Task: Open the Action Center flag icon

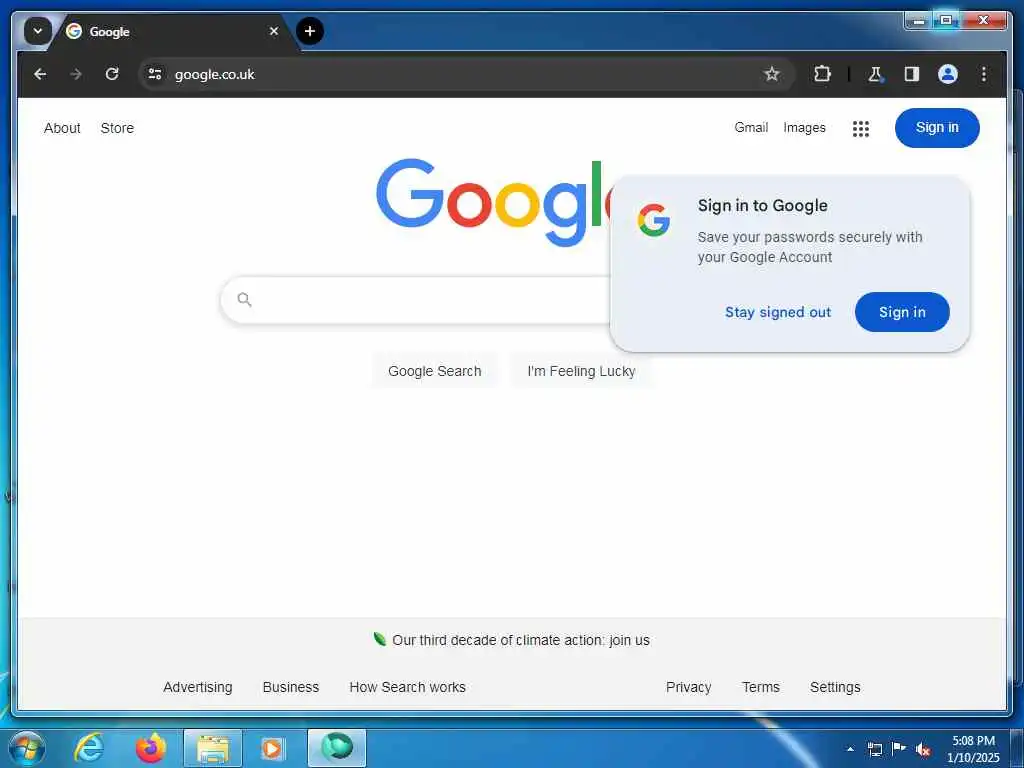Action: pyautogui.click(x=899, y=749)
